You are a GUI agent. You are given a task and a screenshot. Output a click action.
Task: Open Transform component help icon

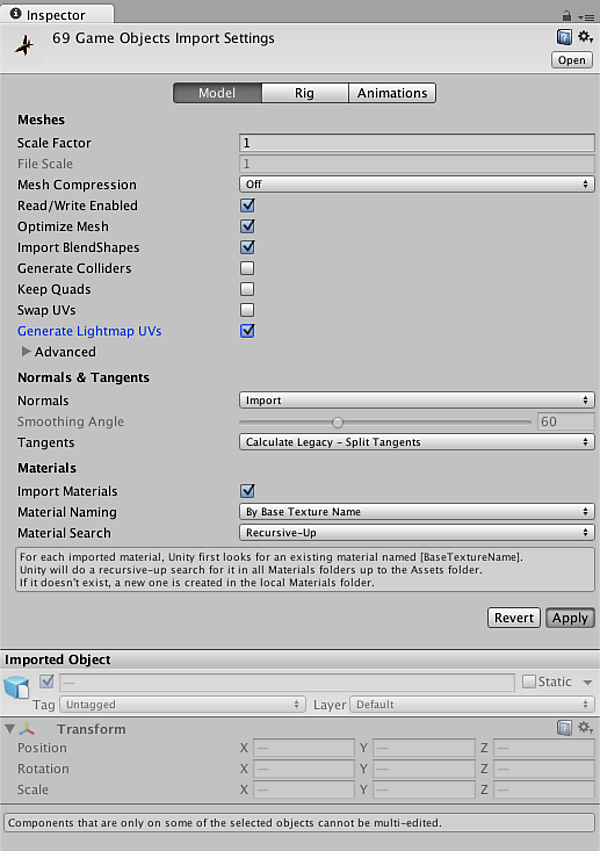[564, 727]
